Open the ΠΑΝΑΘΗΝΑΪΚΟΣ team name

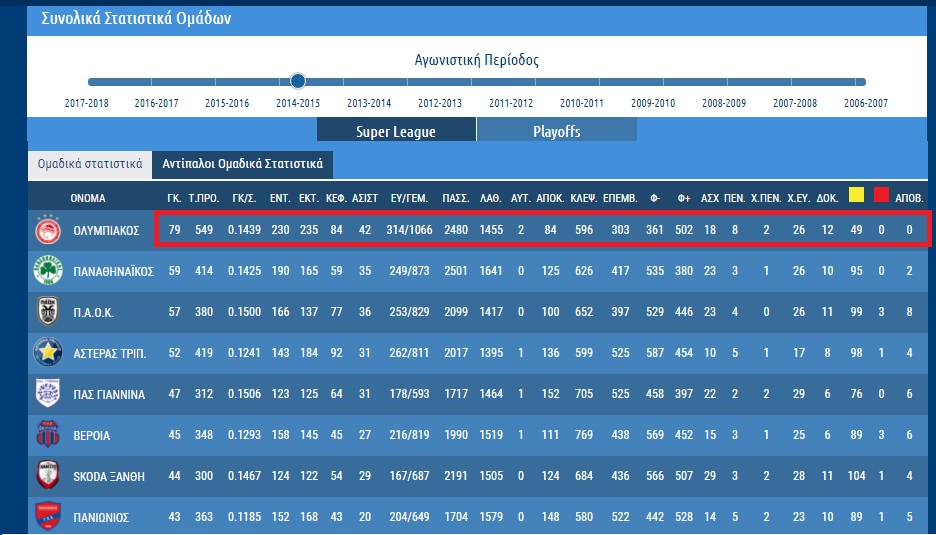tap(113, 272)
